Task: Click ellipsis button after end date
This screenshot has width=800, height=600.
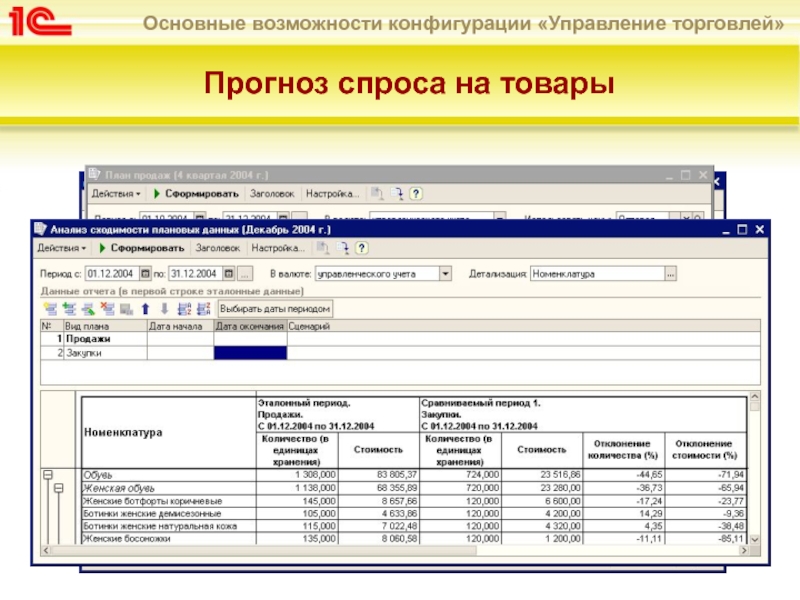Action: coord(247,272)
